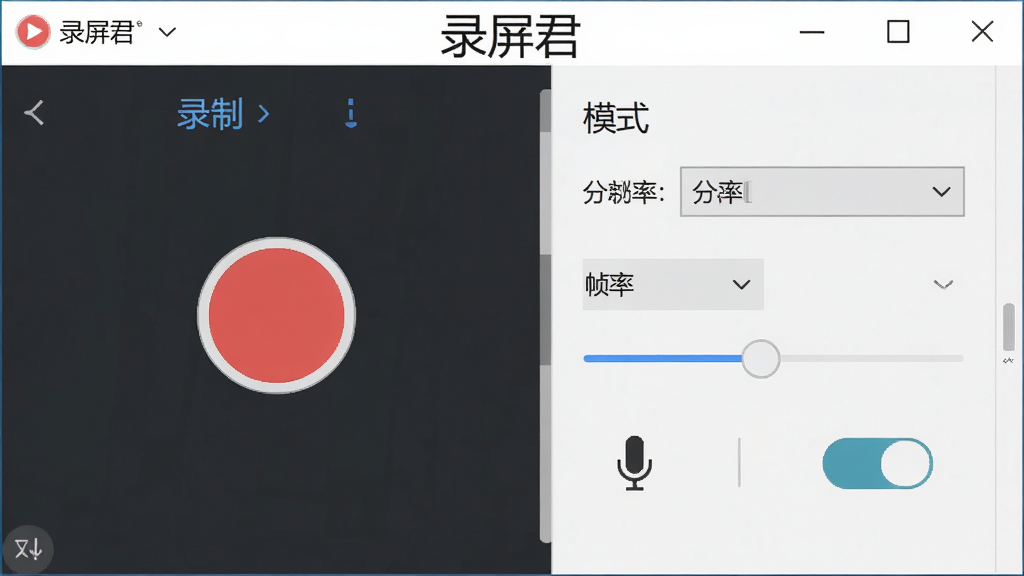Adjust the blue frame rate slider handle
This screenshot has height=576, width=1024.
coord(761,359)
